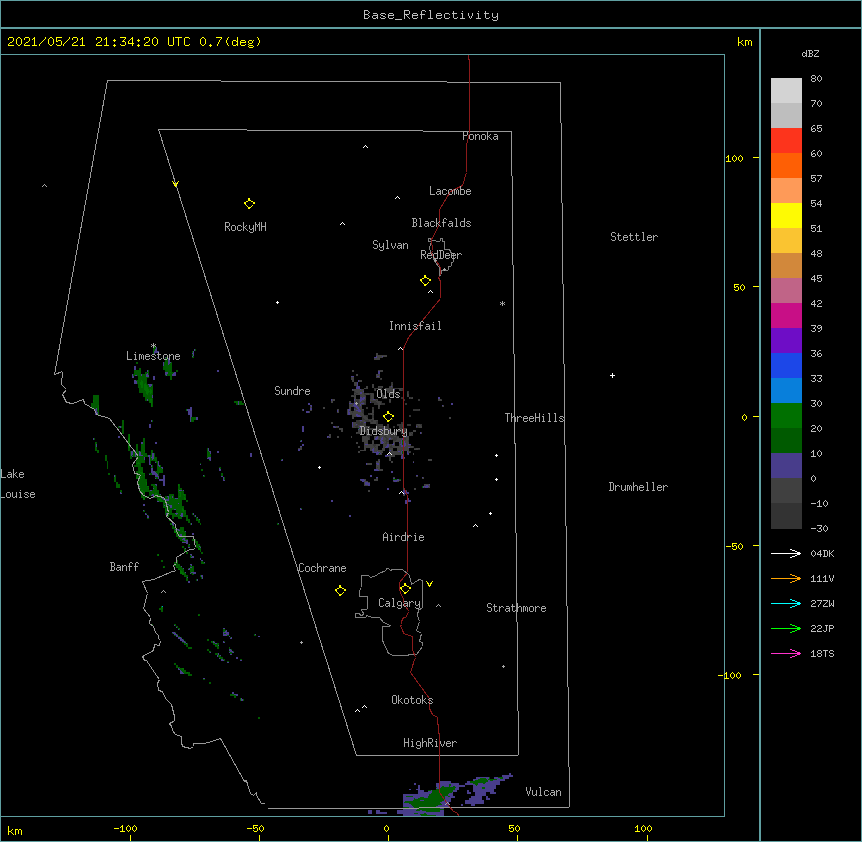Click the Sundre town label
The image size is (862, 842).
click(292, 391)
